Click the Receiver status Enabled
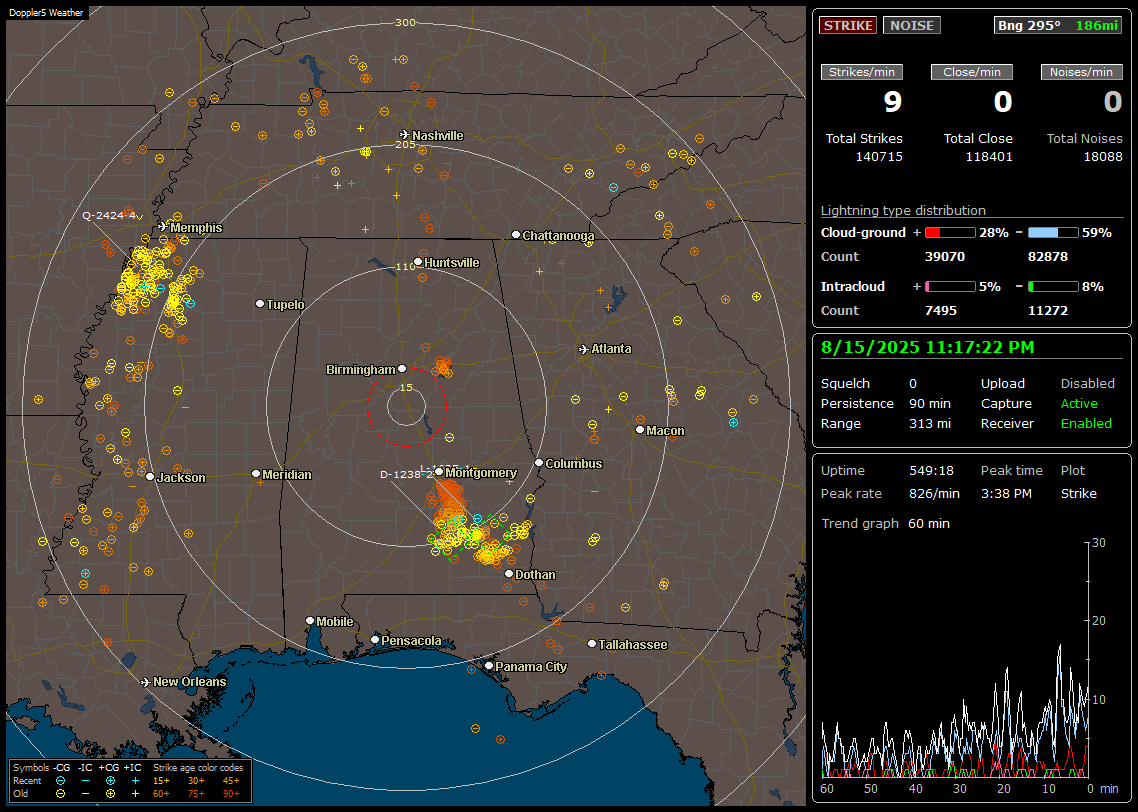This screenshot has height=812, width=1138. point(1086,424)
